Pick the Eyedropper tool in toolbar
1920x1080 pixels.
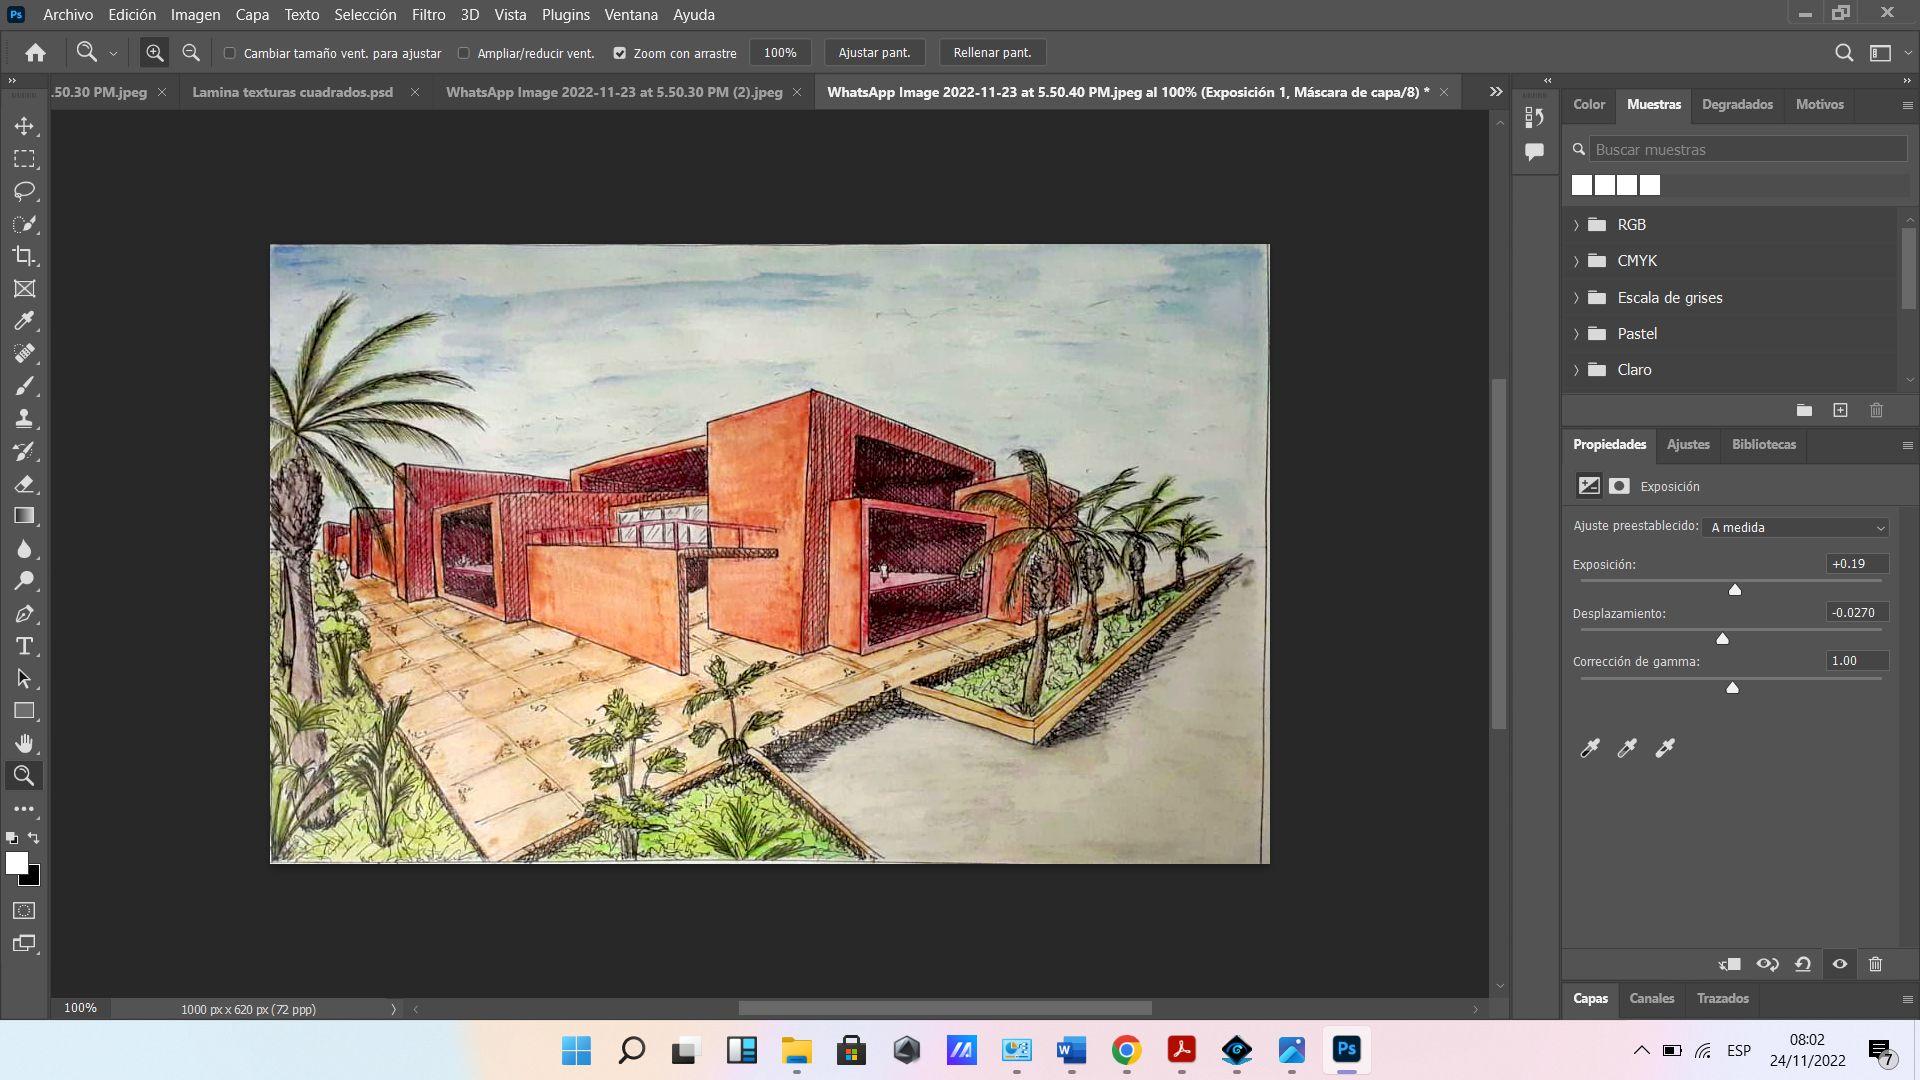pyautogui.click(x=24, y=321)
